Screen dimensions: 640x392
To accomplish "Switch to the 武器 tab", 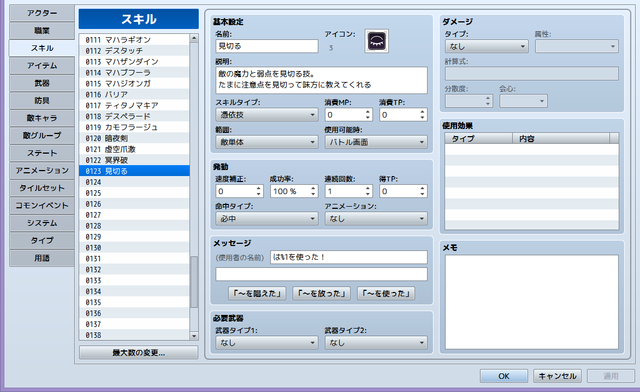I will [42, 83].
